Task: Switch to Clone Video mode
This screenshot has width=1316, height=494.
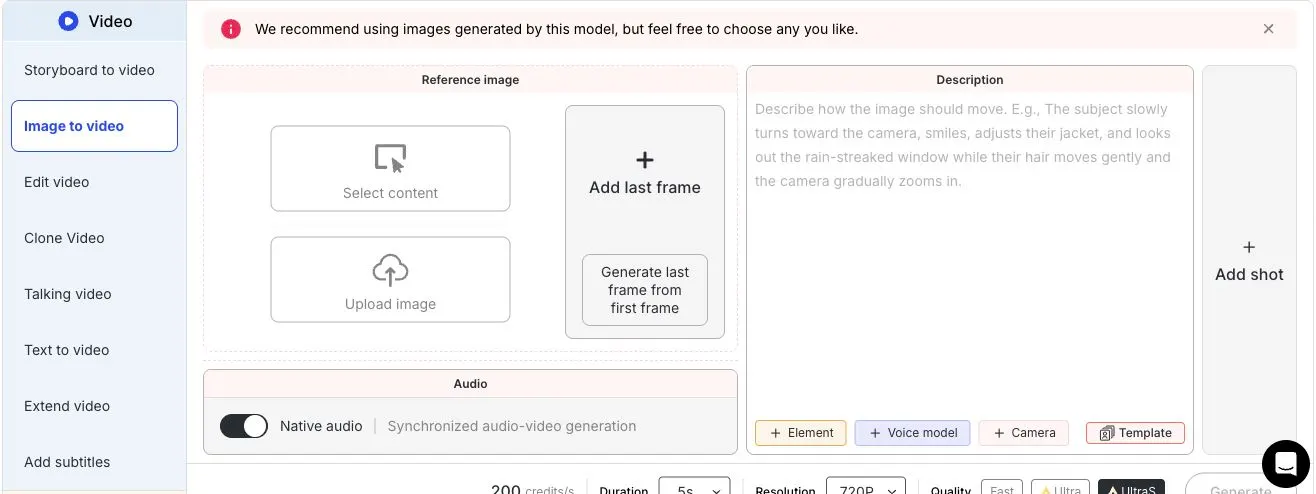Action: 94,238
